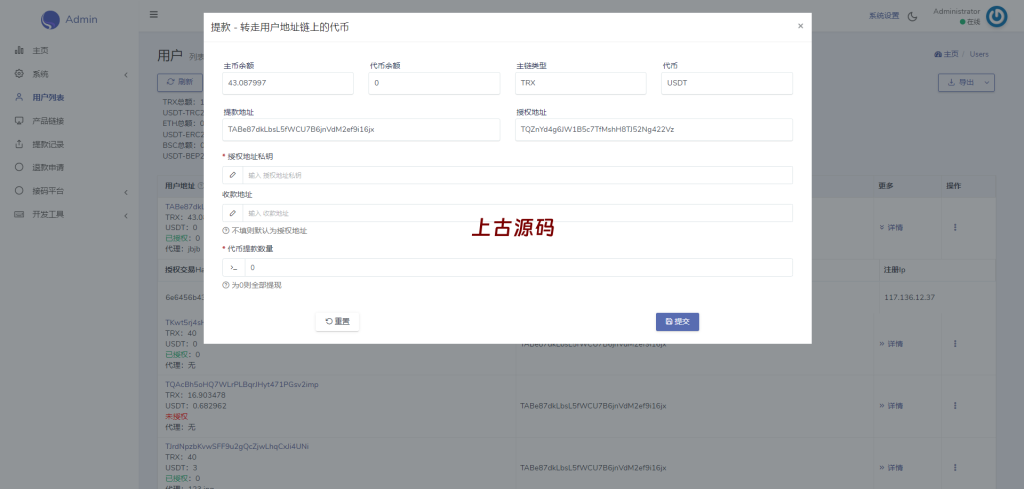Click the 更多 column header
Screen dimensions: 1024x489
pyautogui.click(x=886, y=186)
